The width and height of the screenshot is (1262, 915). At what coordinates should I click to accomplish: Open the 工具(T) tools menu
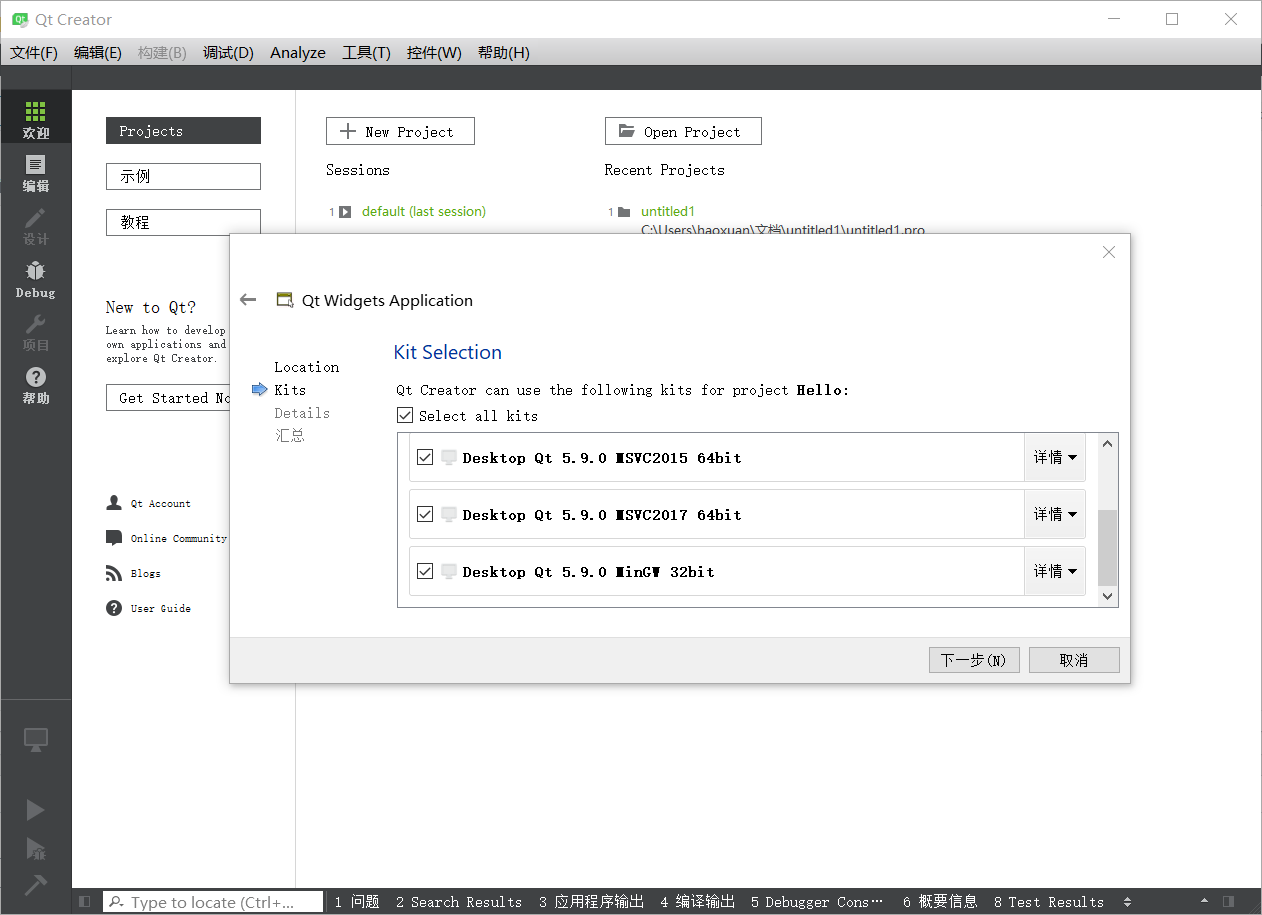pyautogui.click(x=366, y=53)
